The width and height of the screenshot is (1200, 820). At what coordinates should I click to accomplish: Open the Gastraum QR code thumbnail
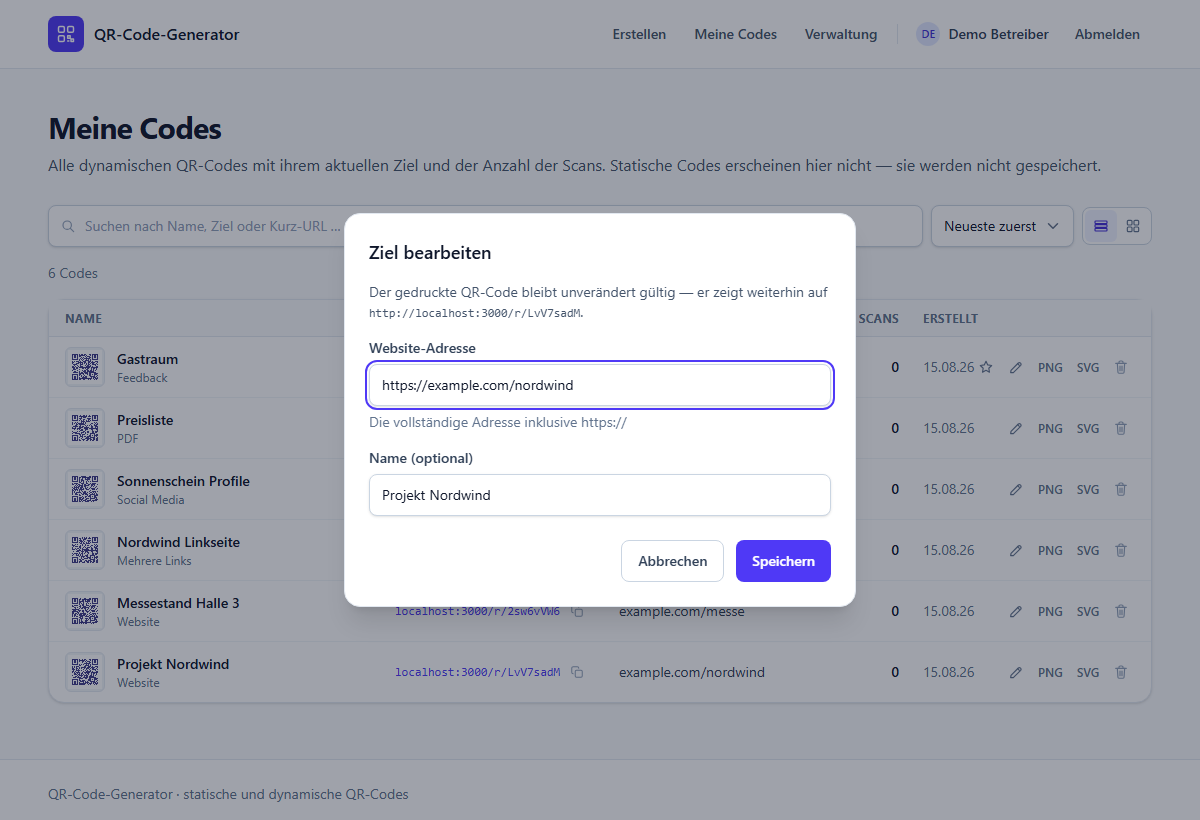(x=85, y=367)
